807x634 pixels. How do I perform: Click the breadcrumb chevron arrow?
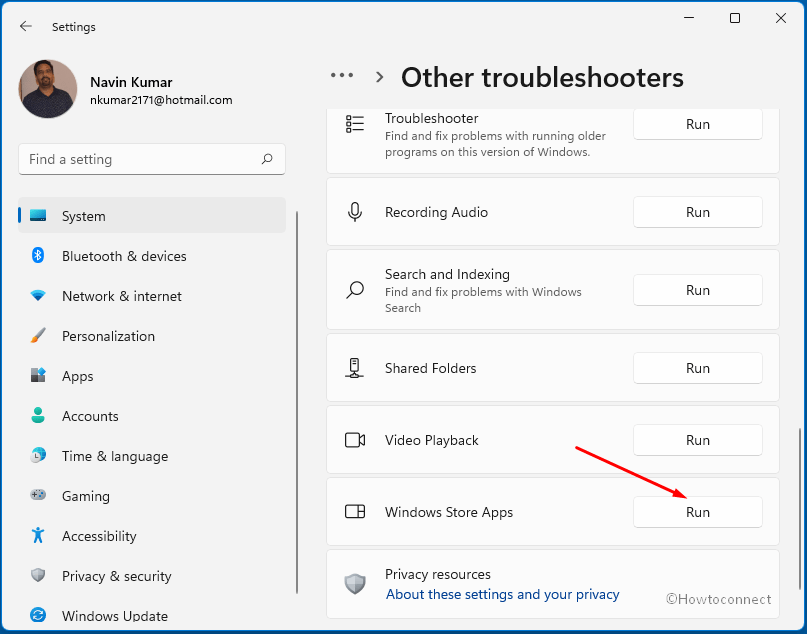click(x=380, y=77)
